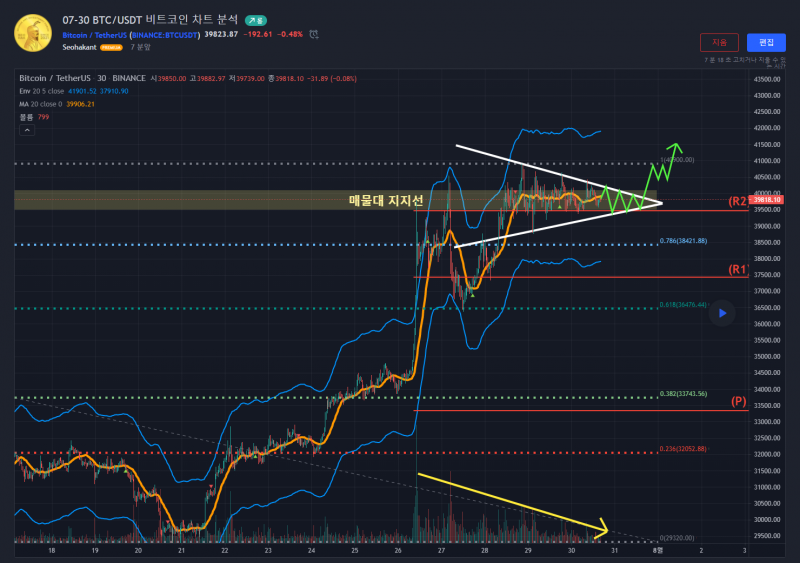
Task: Select the 볼륨 volume indicator legend
Action: pyautogui.click(x=27, y=117)
